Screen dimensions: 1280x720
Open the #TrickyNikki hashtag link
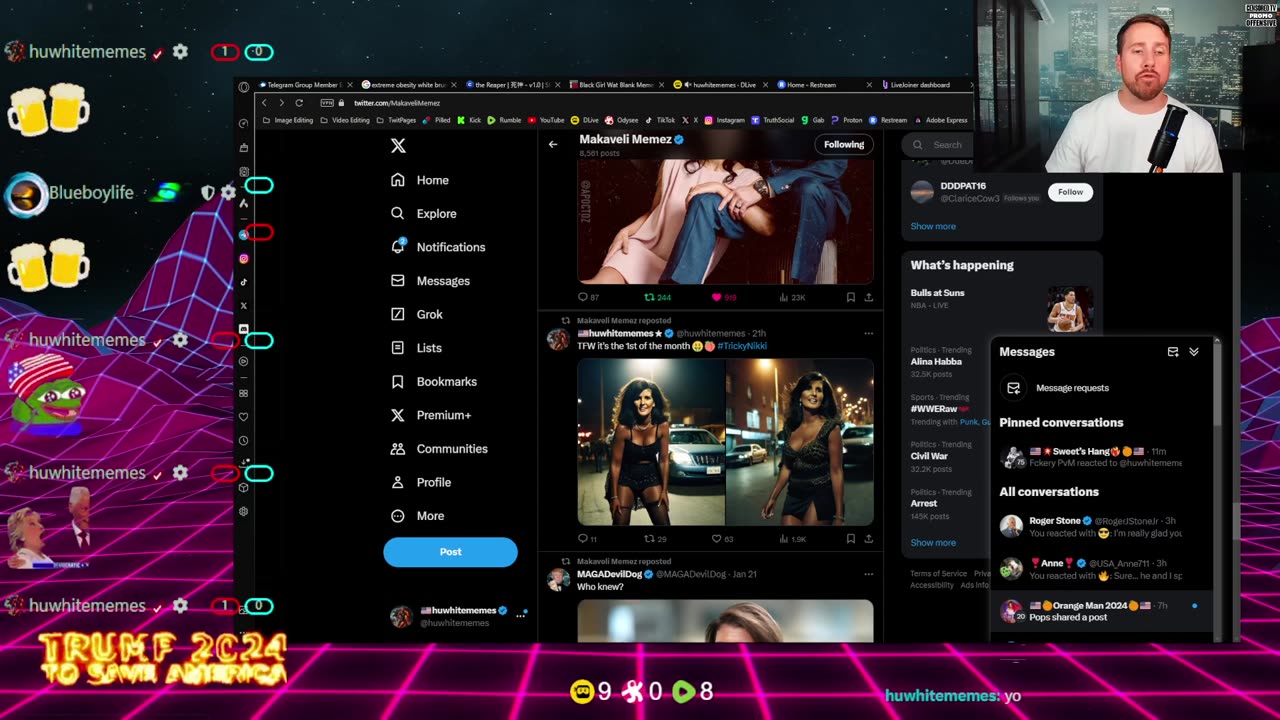click(x=742, y=346)
